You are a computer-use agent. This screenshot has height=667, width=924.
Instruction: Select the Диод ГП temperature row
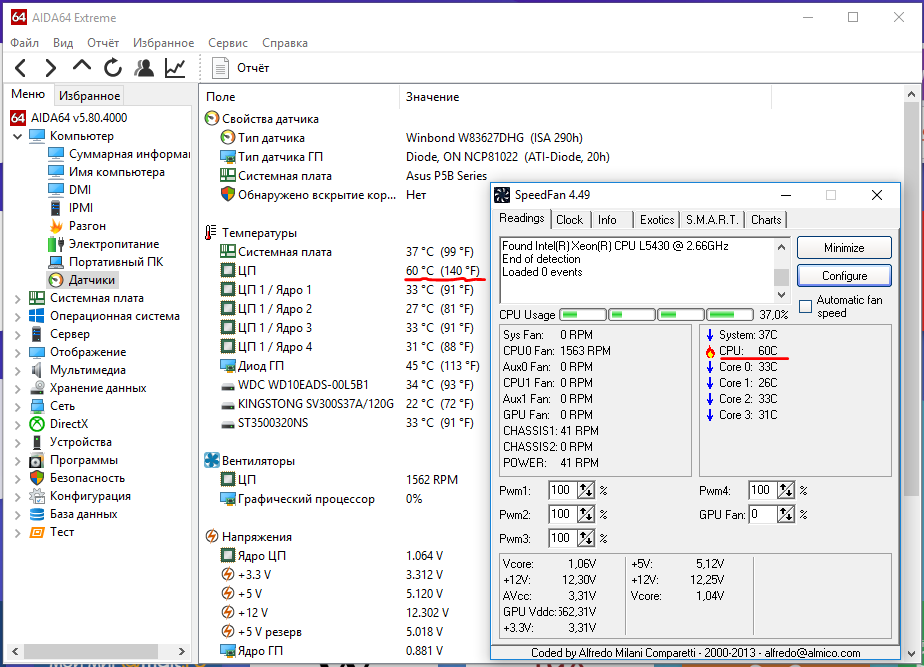[351, 366]
